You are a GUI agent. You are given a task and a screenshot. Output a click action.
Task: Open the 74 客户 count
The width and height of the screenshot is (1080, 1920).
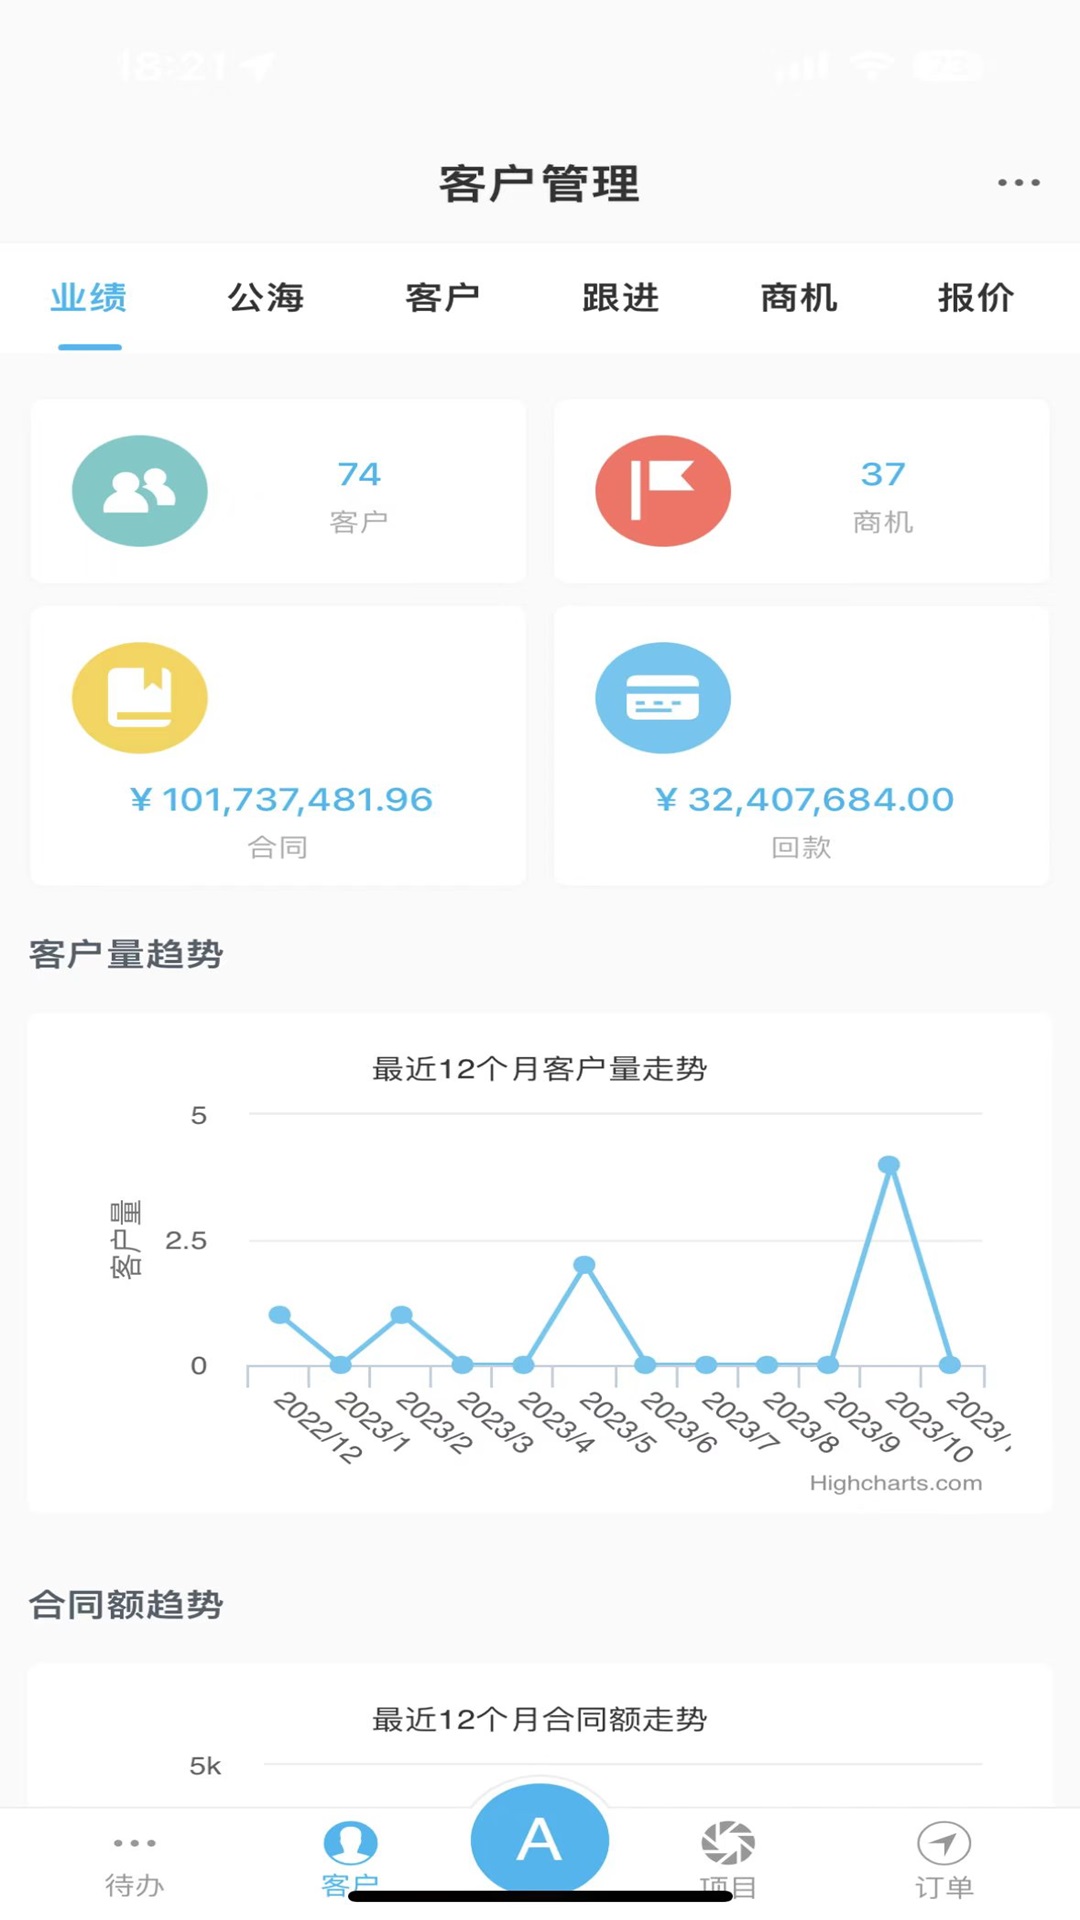pos(359,474)
